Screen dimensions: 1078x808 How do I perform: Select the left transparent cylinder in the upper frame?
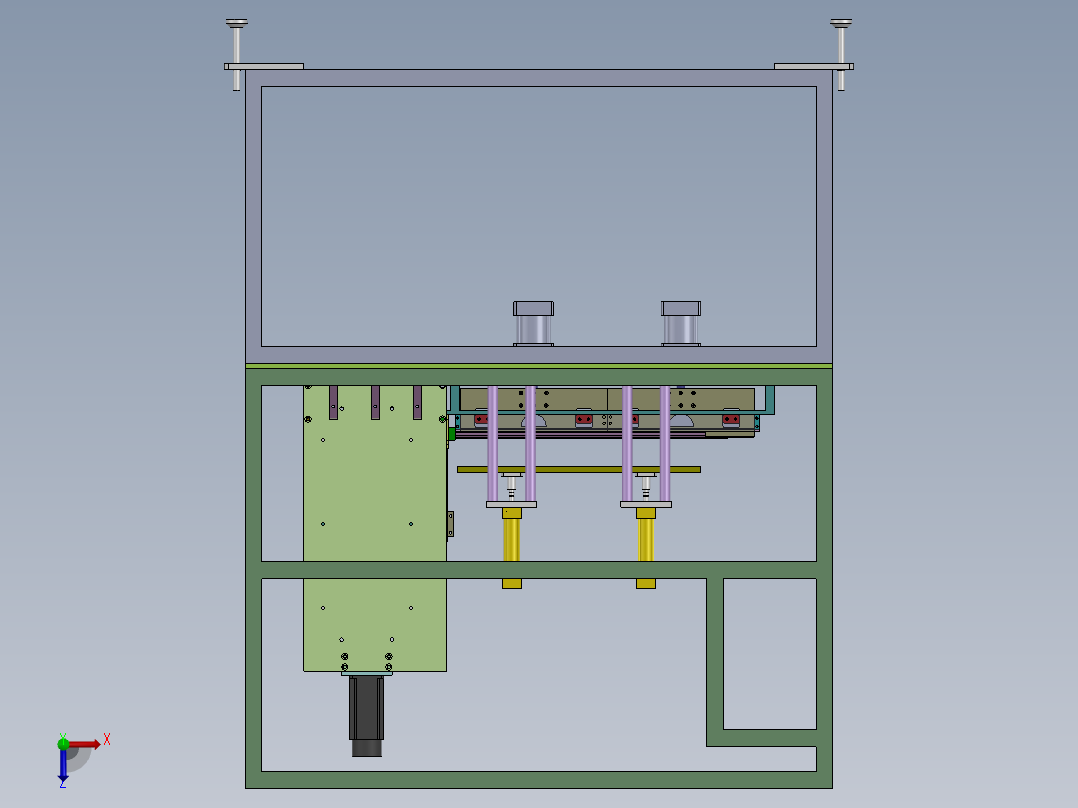[x=534, y=323]
